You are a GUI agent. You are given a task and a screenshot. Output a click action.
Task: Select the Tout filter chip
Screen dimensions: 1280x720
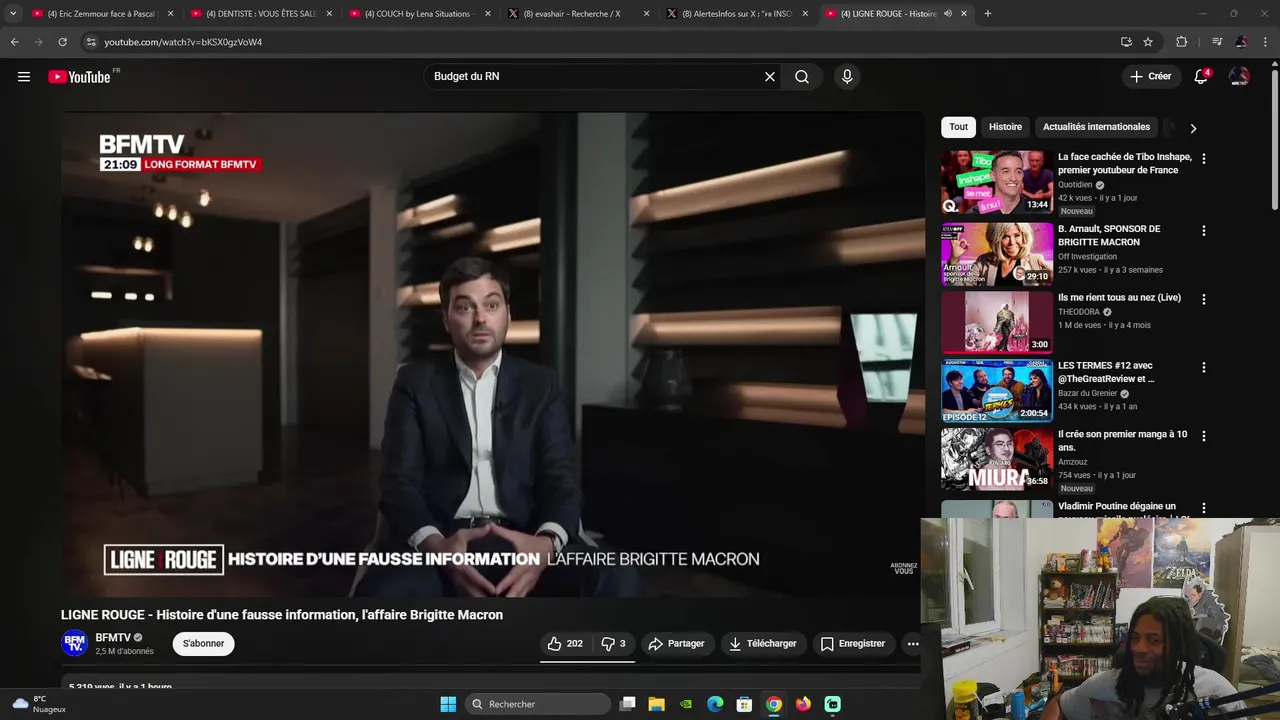(x=958, y=127)
